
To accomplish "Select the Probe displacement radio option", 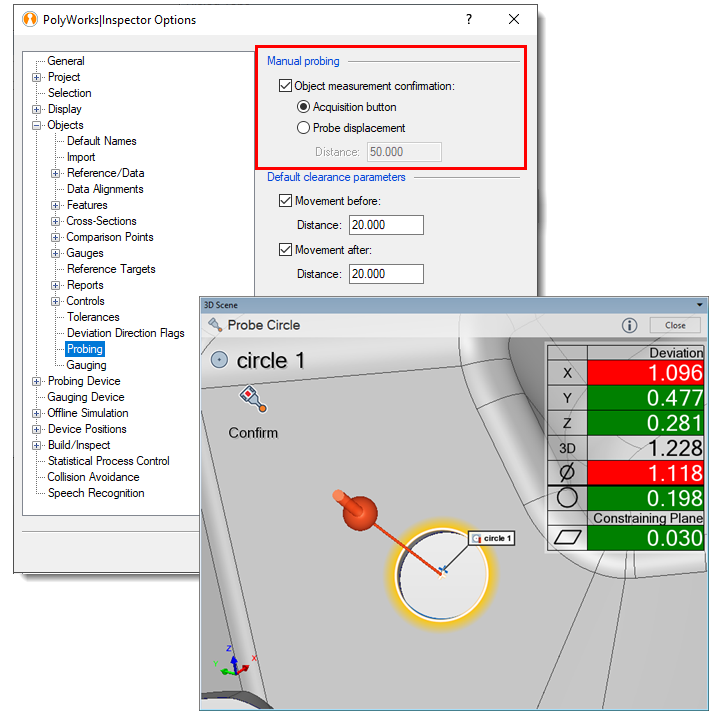I will tap(303, 128).
